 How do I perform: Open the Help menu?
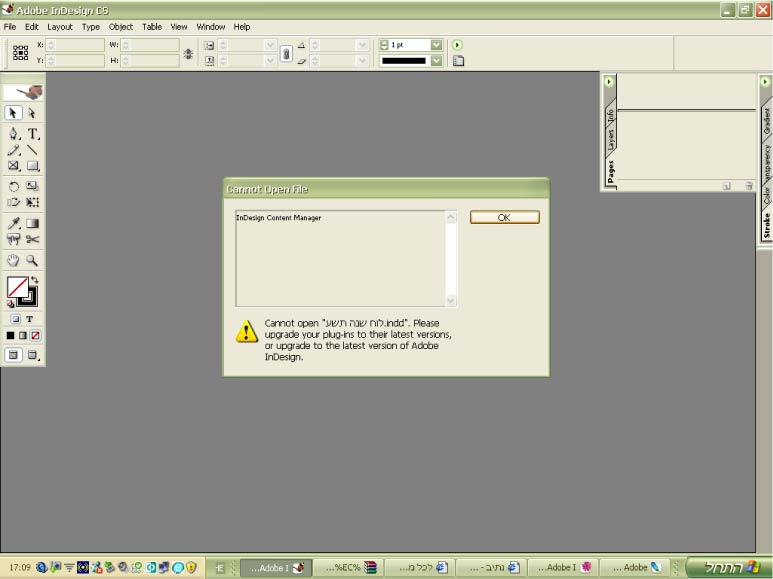click(x=242, y=27)
